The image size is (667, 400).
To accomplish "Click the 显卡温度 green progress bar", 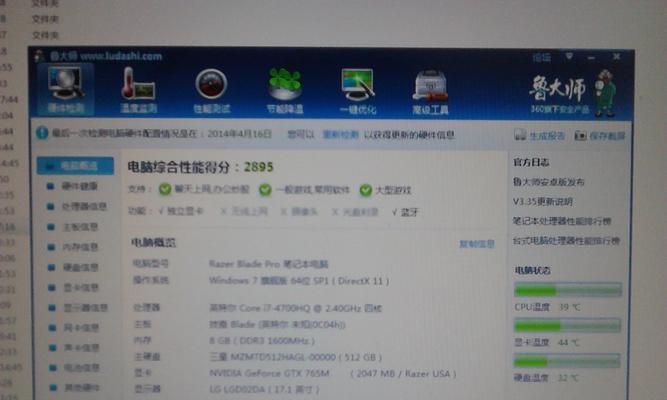I will tap(567, 326).
